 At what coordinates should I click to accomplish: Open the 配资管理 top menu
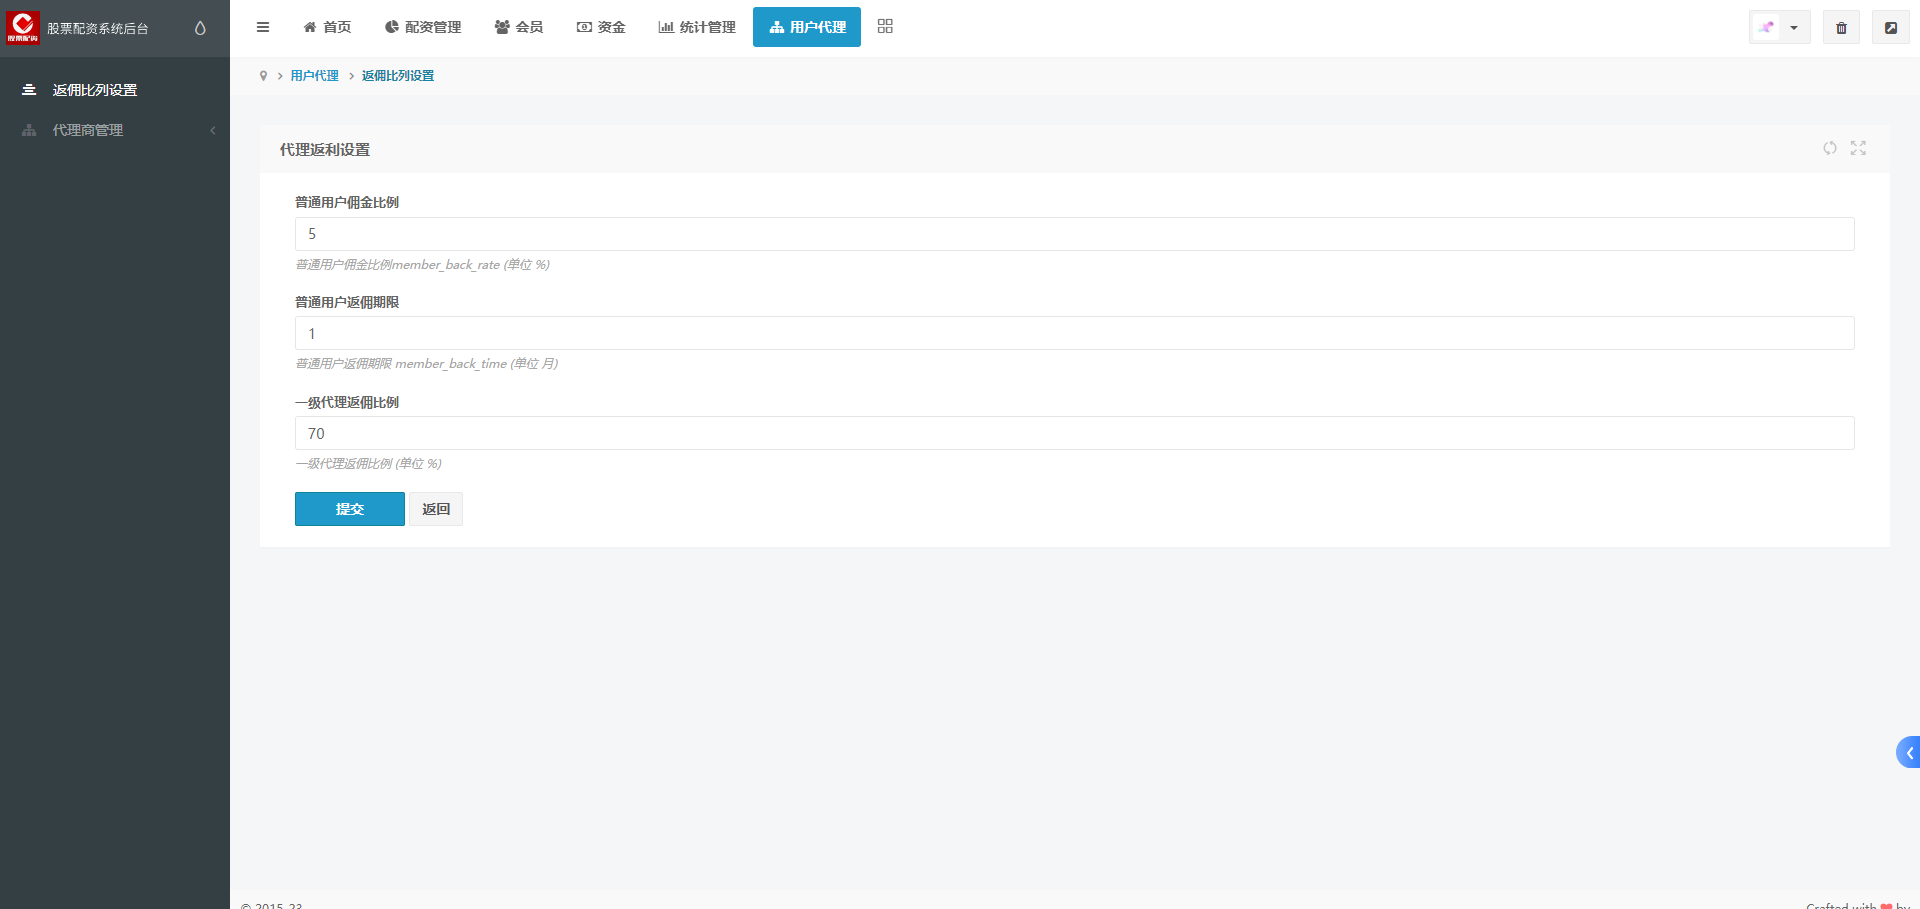click(423, 27)
